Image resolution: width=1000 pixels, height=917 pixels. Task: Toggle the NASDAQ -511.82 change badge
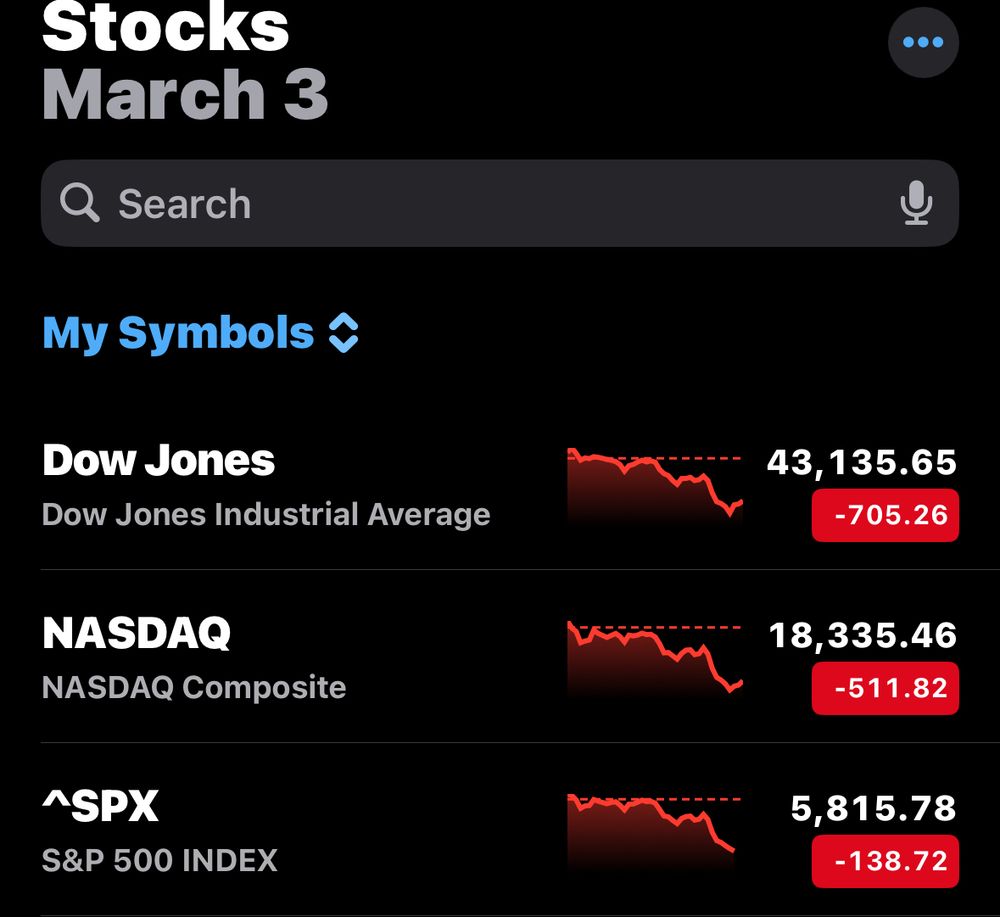pyautogui.click(x=885, y=688)
